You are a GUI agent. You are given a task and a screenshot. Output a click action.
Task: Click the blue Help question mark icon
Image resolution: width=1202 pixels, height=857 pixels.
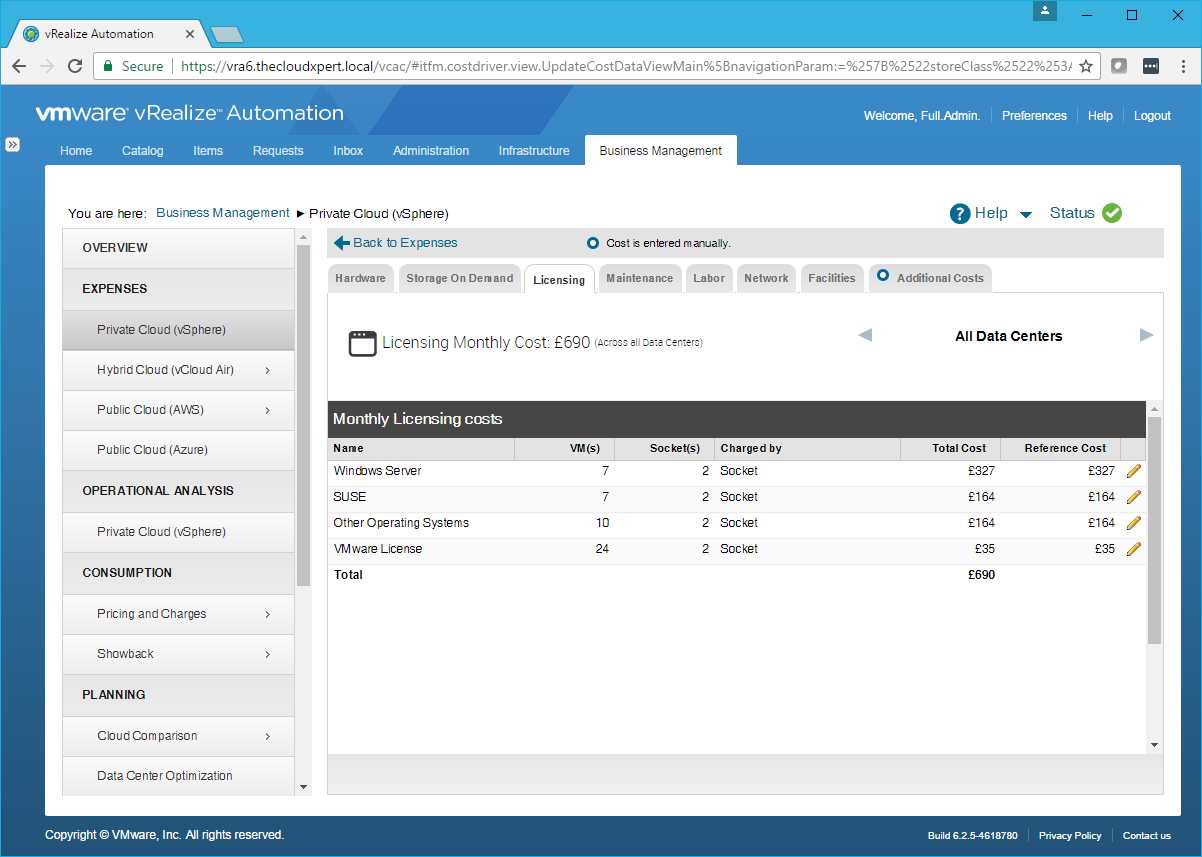tap(960, 213)
